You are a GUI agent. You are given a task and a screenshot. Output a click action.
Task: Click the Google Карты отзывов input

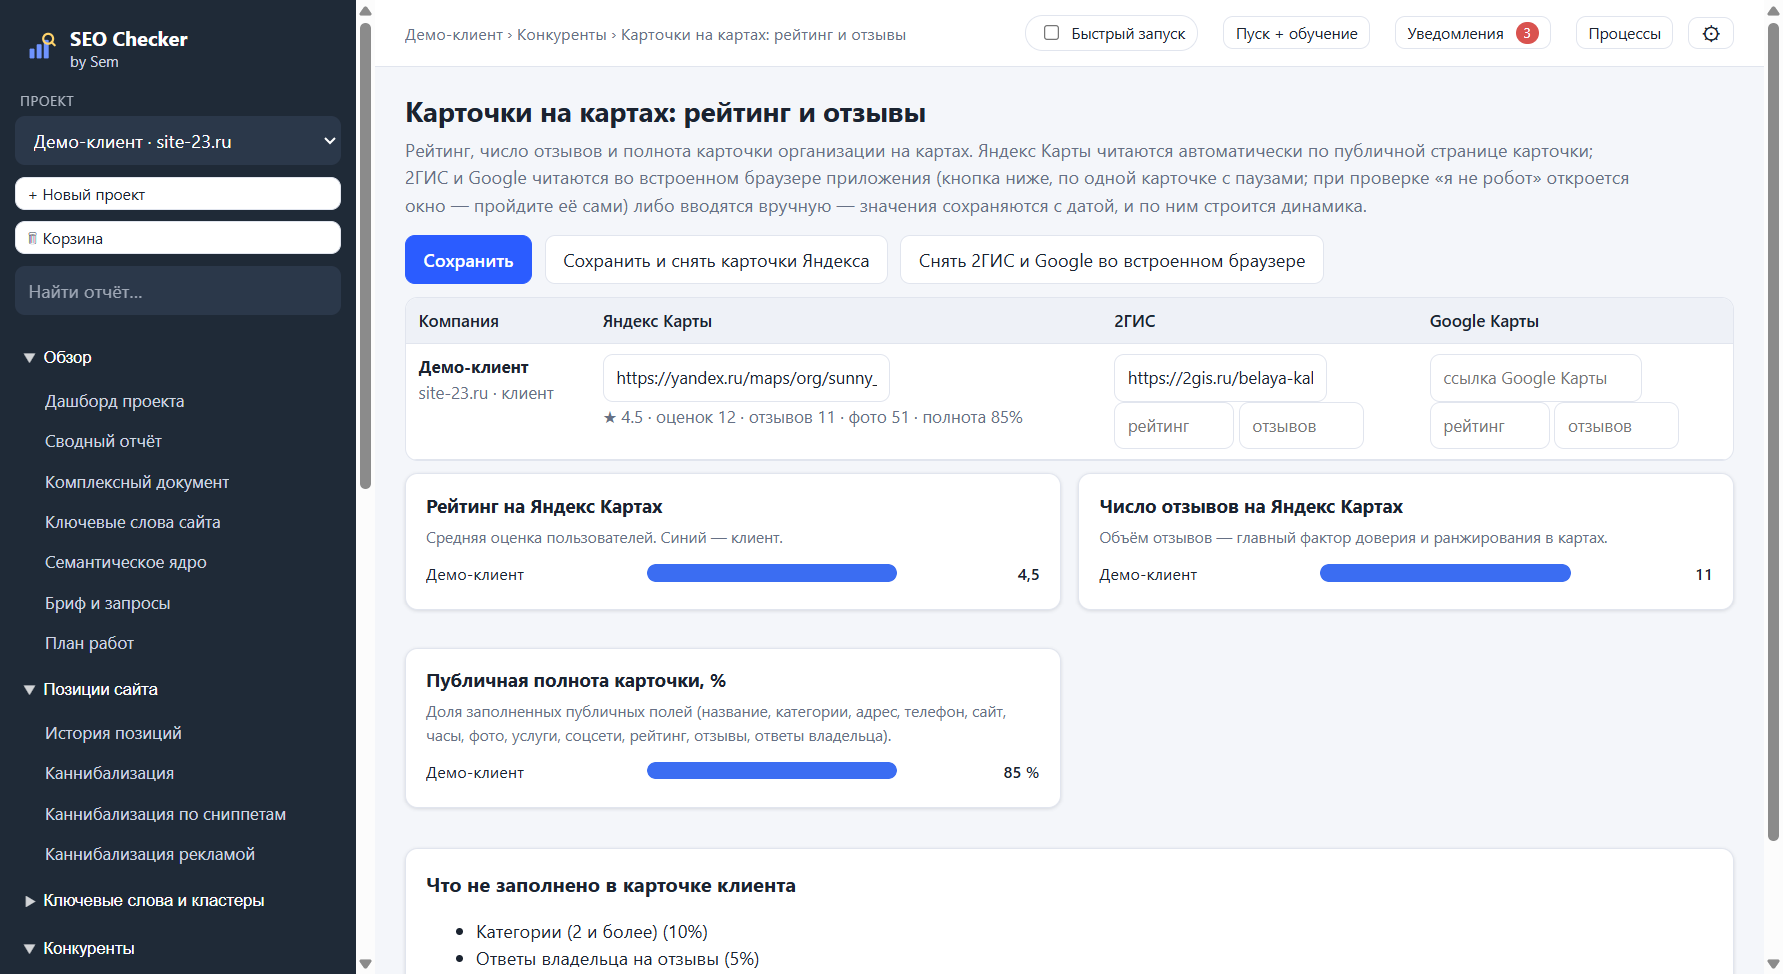[1616, 426]
